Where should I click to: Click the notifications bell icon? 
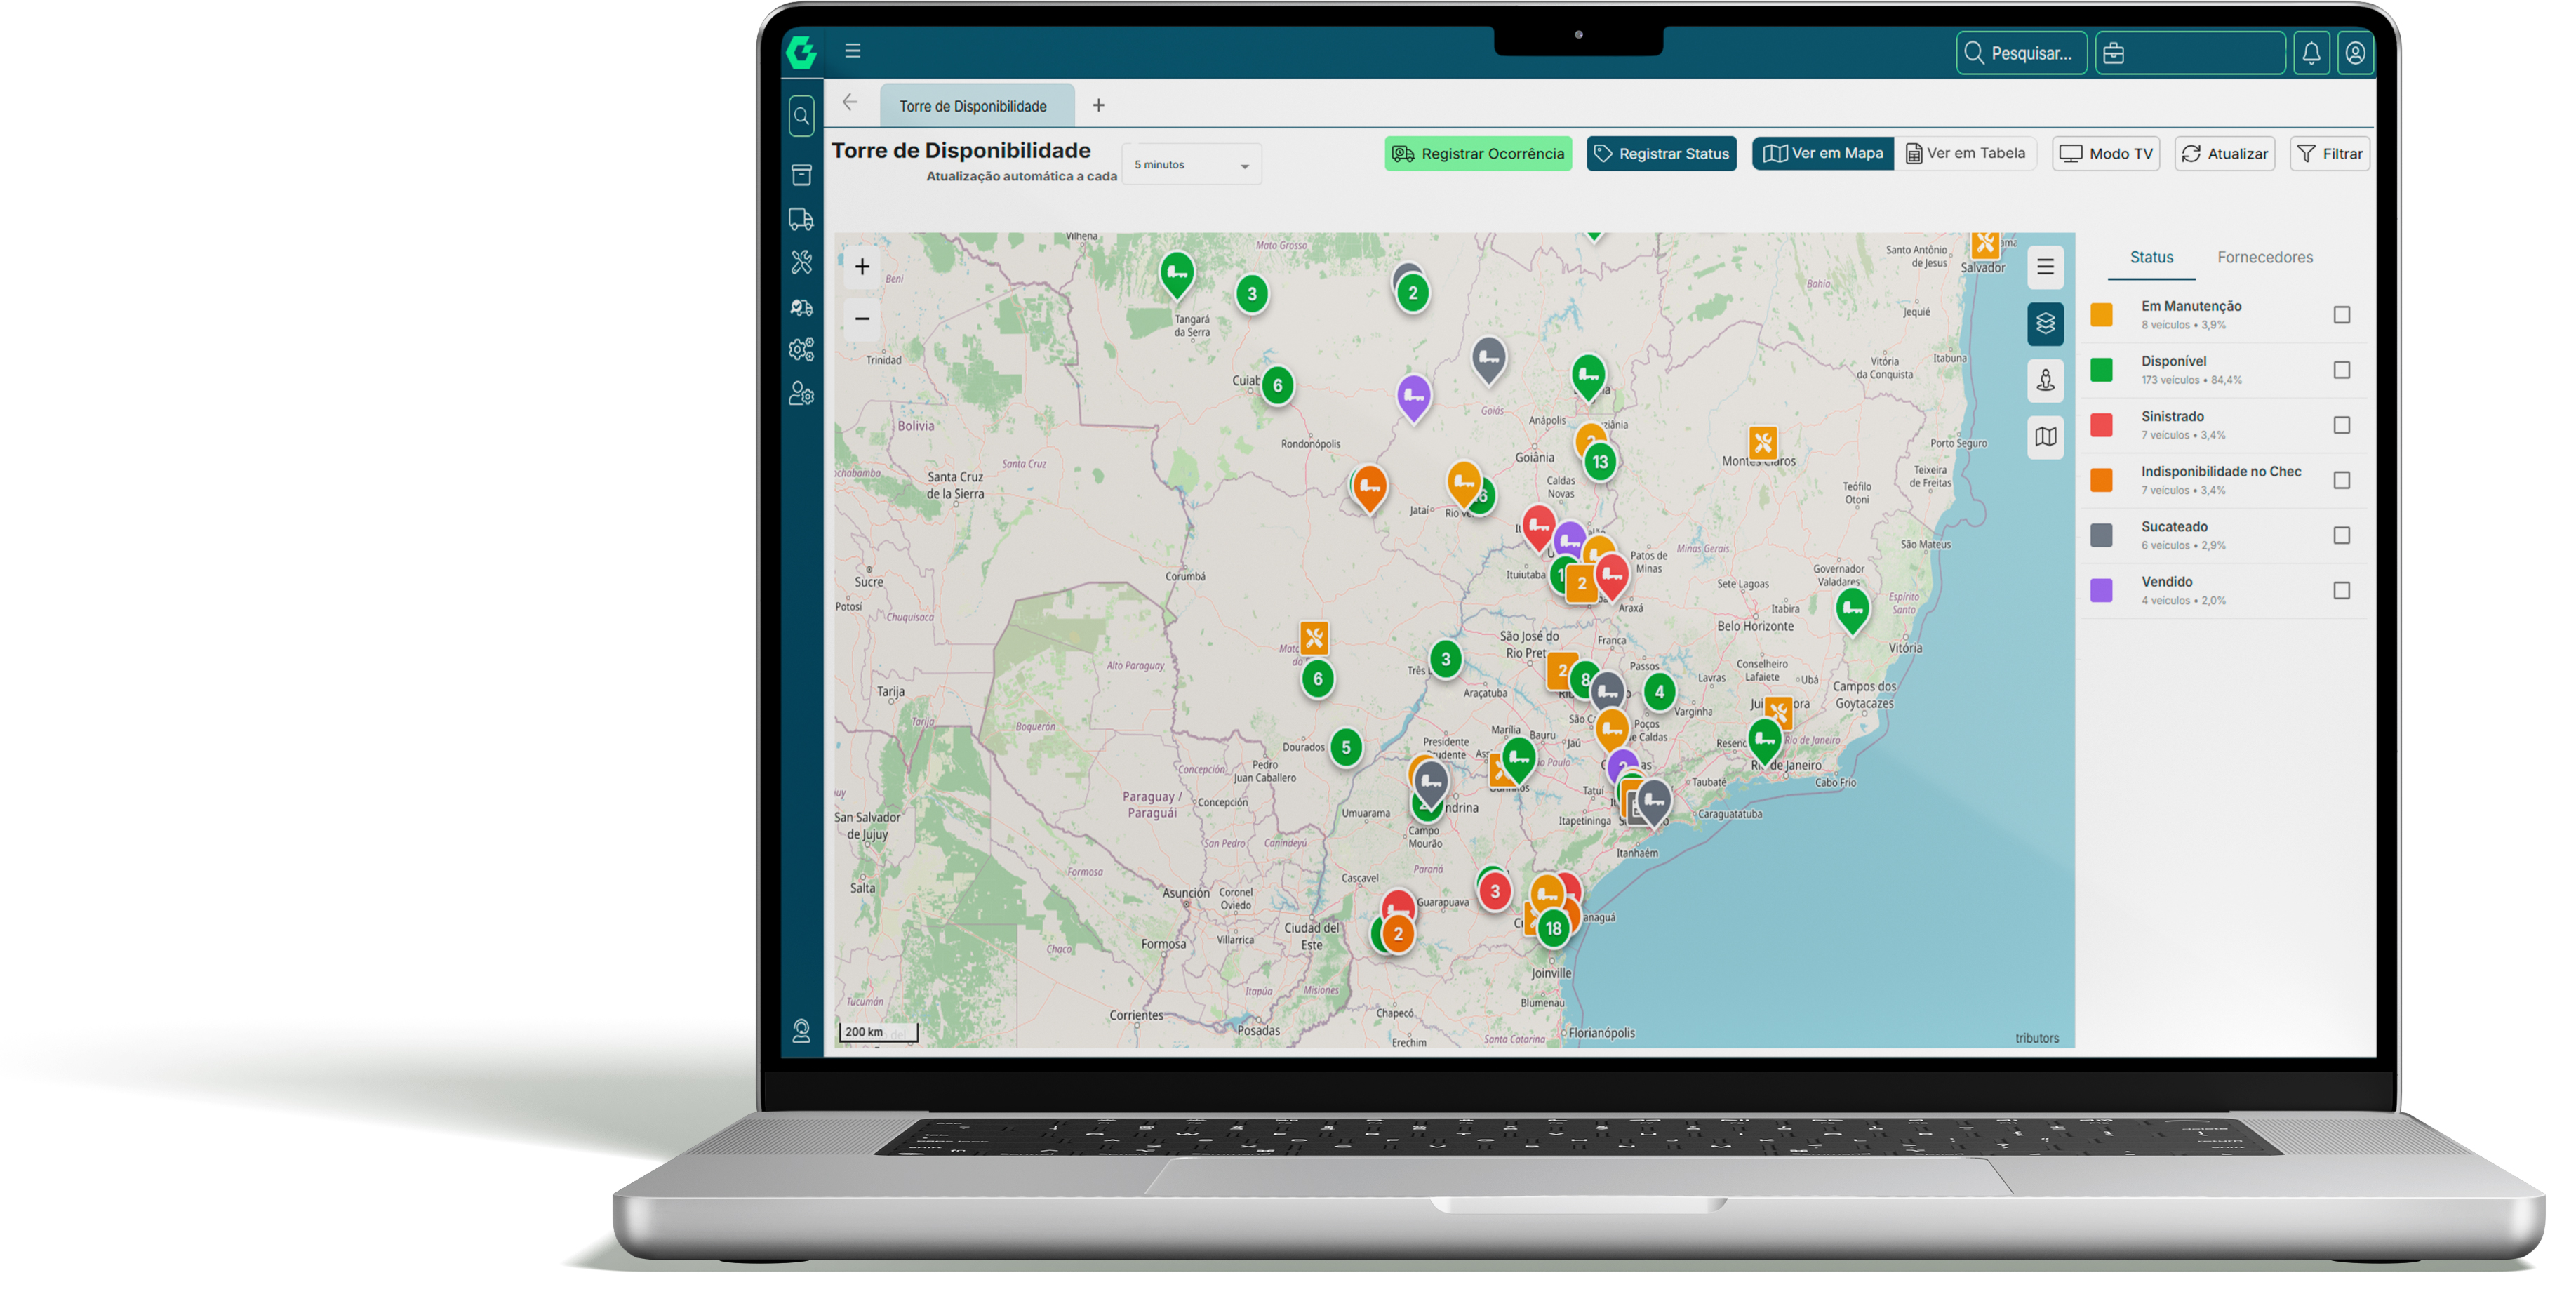[2311, 53]
